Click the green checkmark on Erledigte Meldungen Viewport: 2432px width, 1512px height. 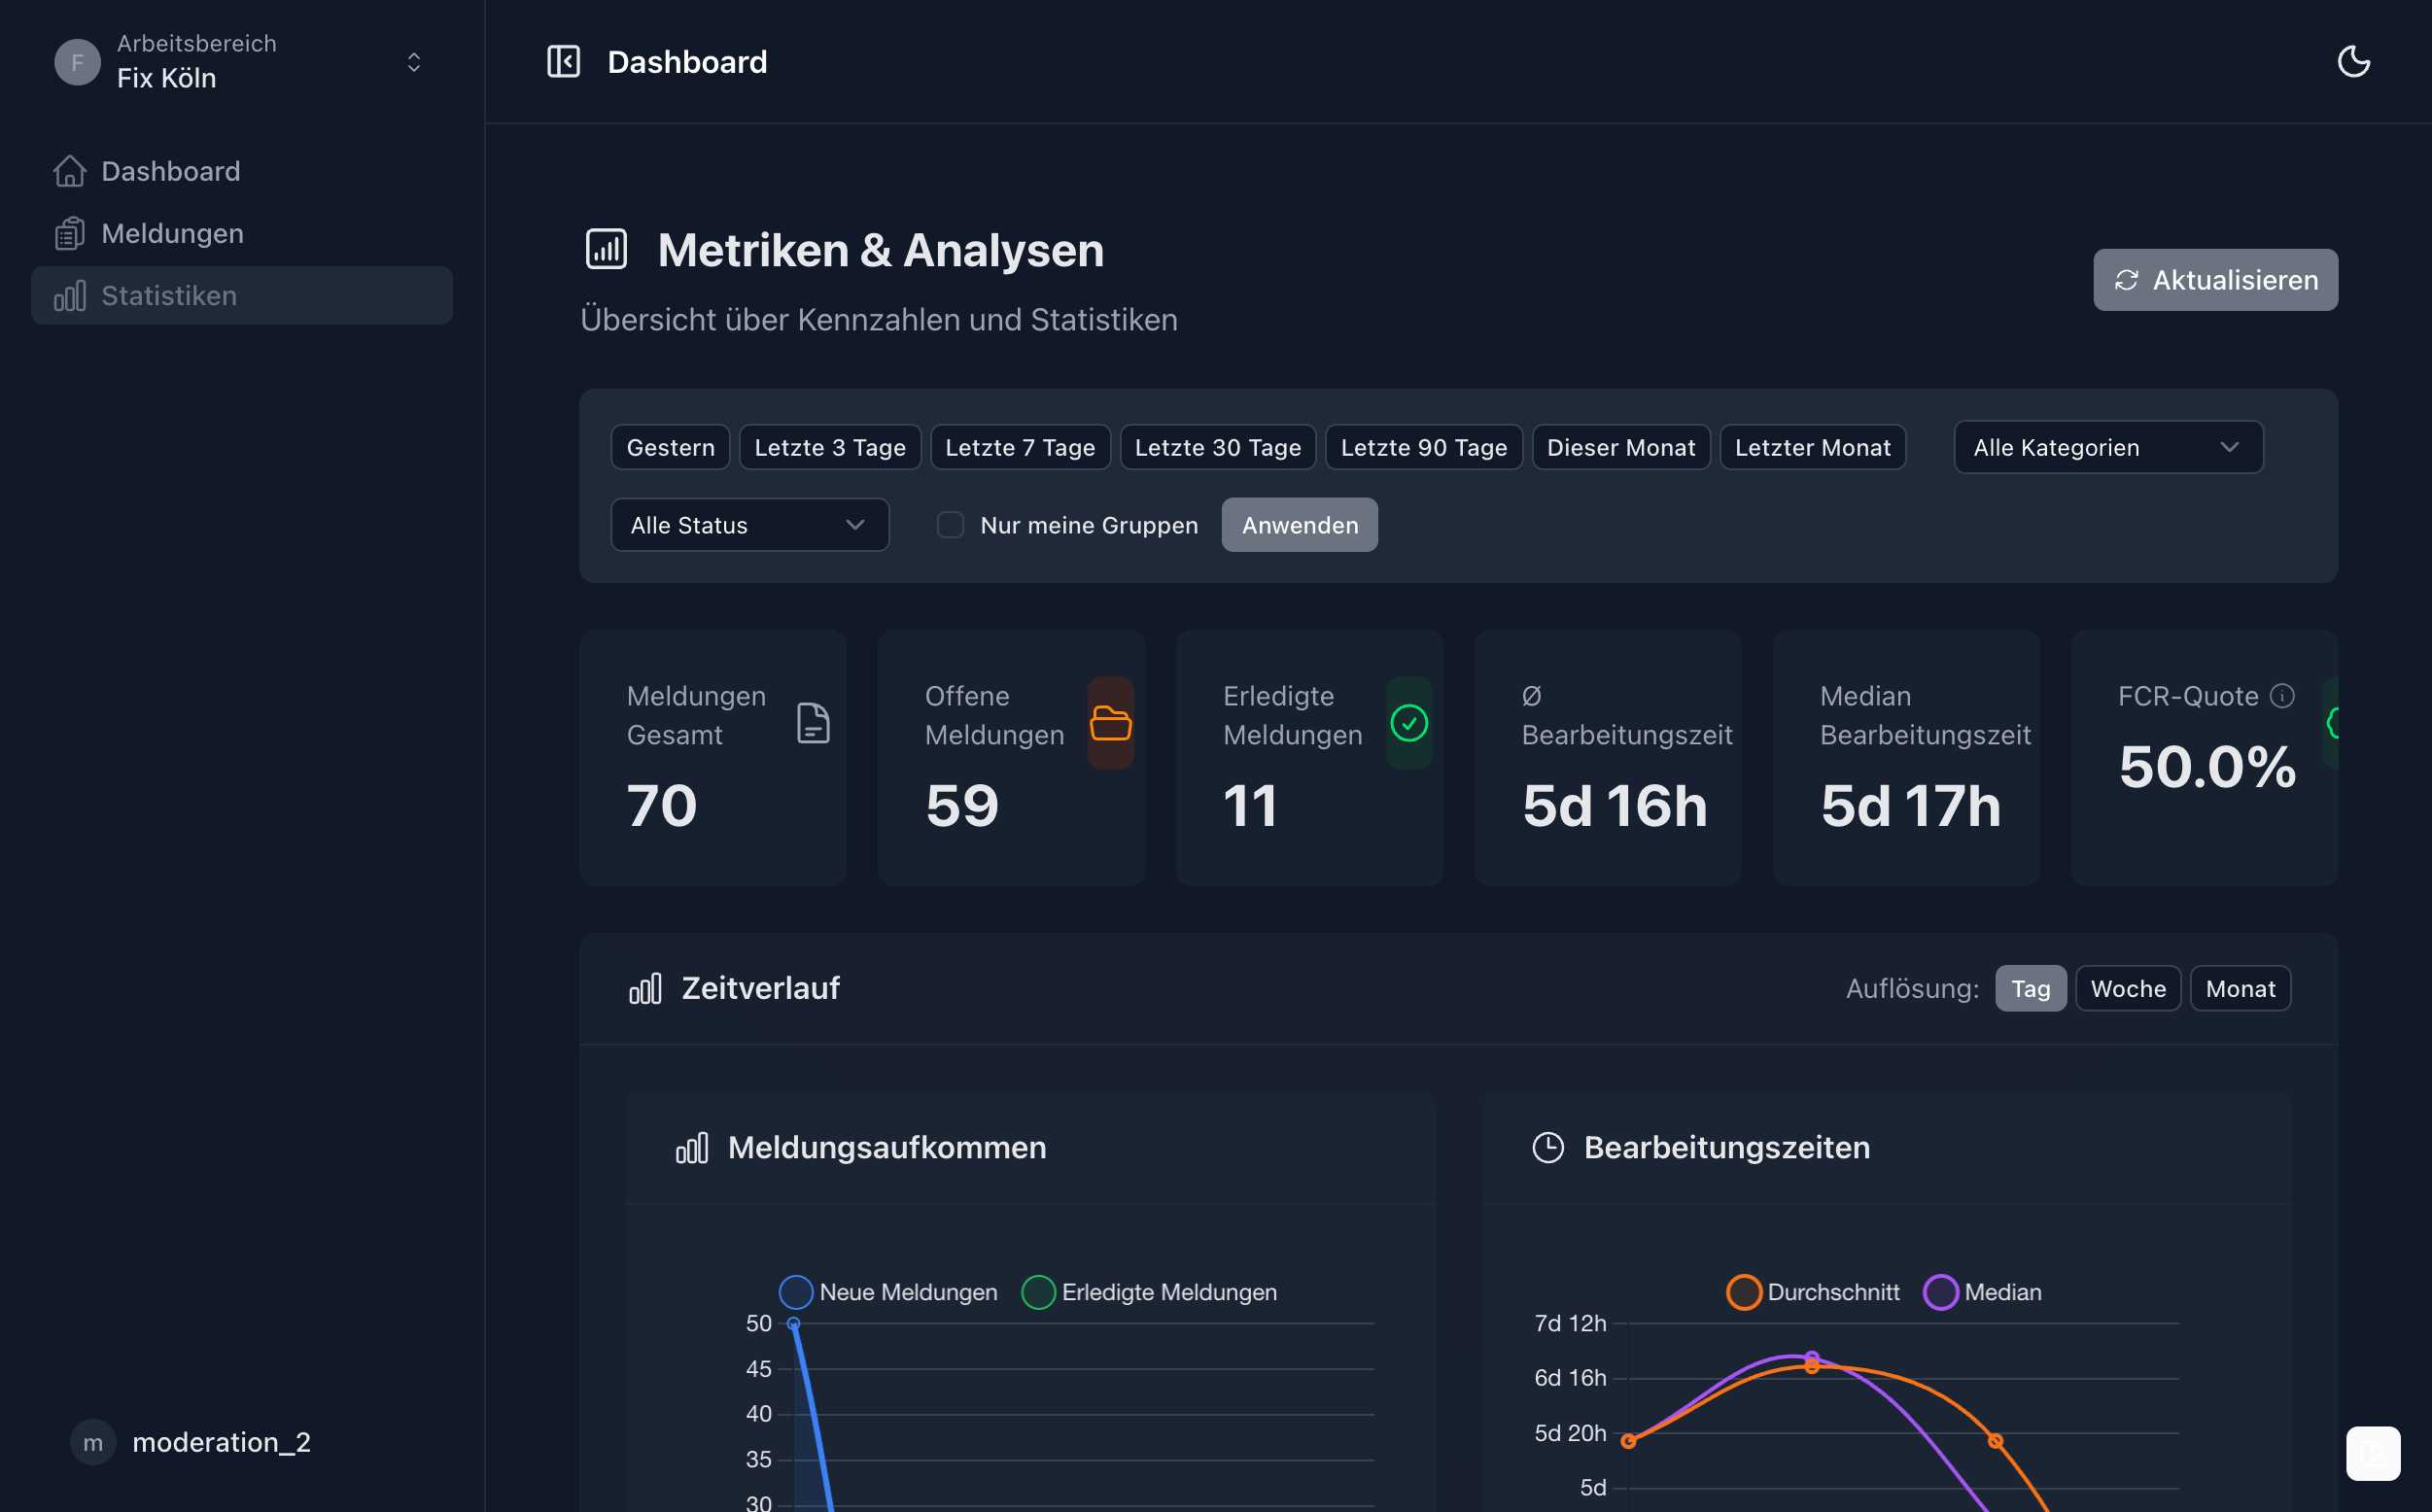pos(1409,722)
